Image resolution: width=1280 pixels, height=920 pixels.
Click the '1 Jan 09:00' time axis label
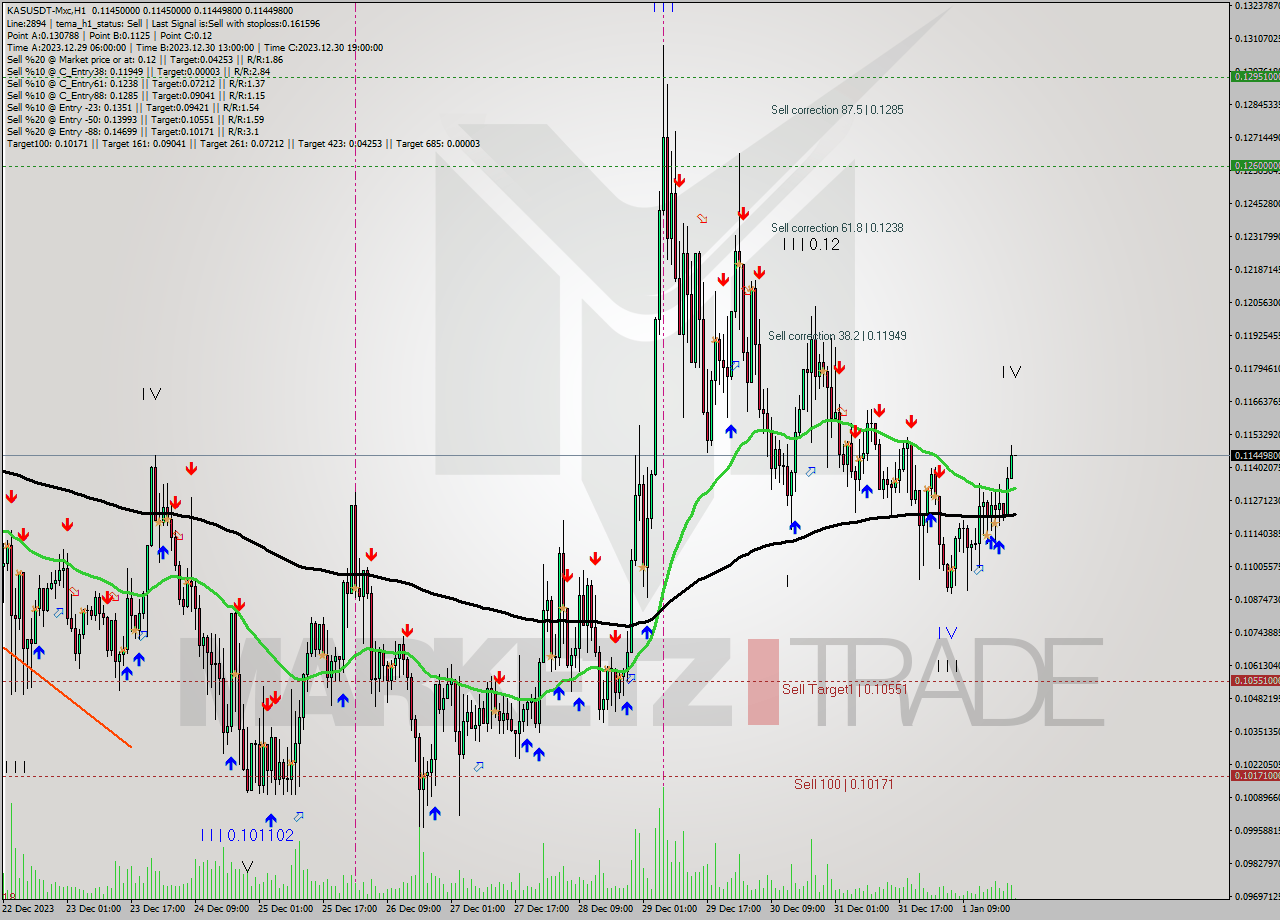pos(986,909)
